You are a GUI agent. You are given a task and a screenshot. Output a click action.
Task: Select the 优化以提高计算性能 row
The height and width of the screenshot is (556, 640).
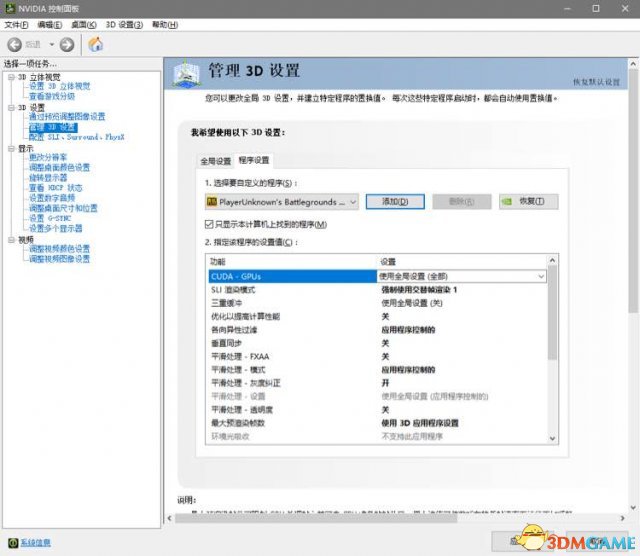tap(378, 316)
